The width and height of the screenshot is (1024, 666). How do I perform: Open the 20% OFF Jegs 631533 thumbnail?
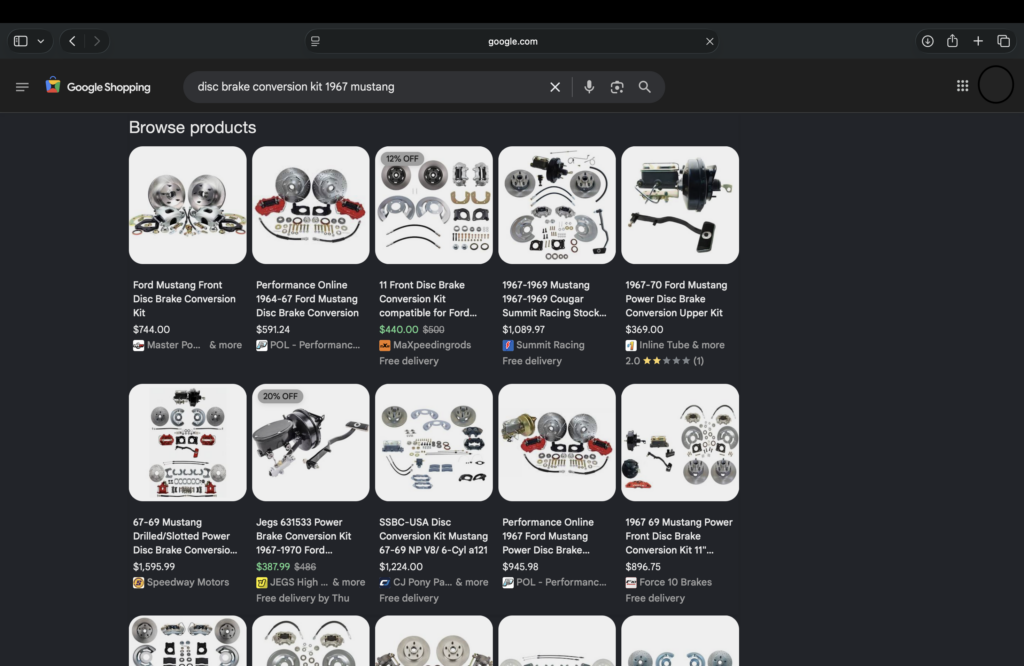click(311, 443)
